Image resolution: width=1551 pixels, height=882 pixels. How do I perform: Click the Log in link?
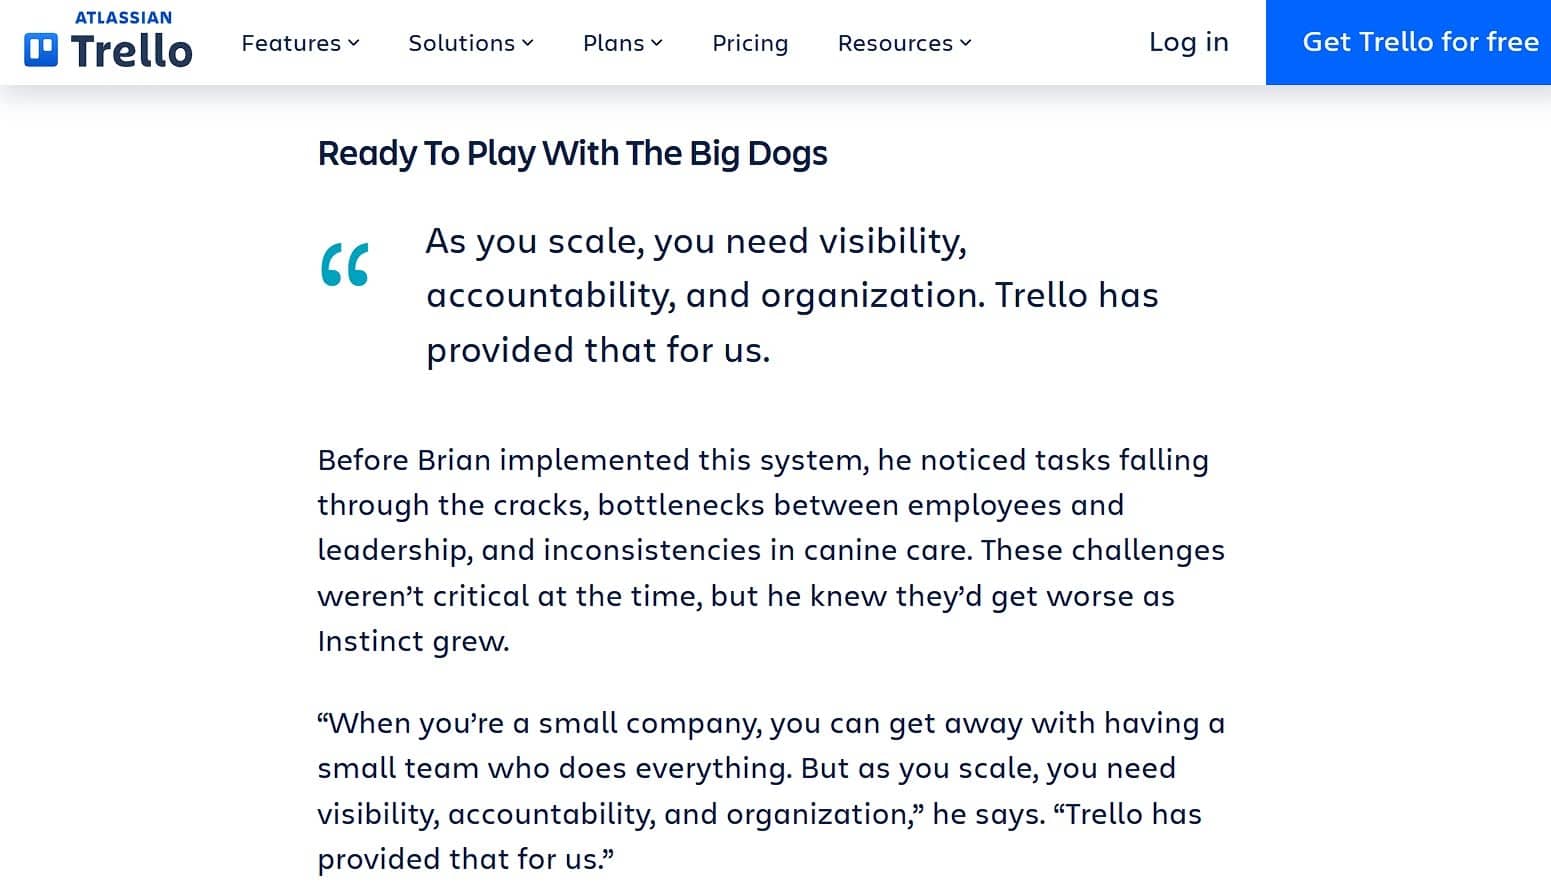point(1189,42)
